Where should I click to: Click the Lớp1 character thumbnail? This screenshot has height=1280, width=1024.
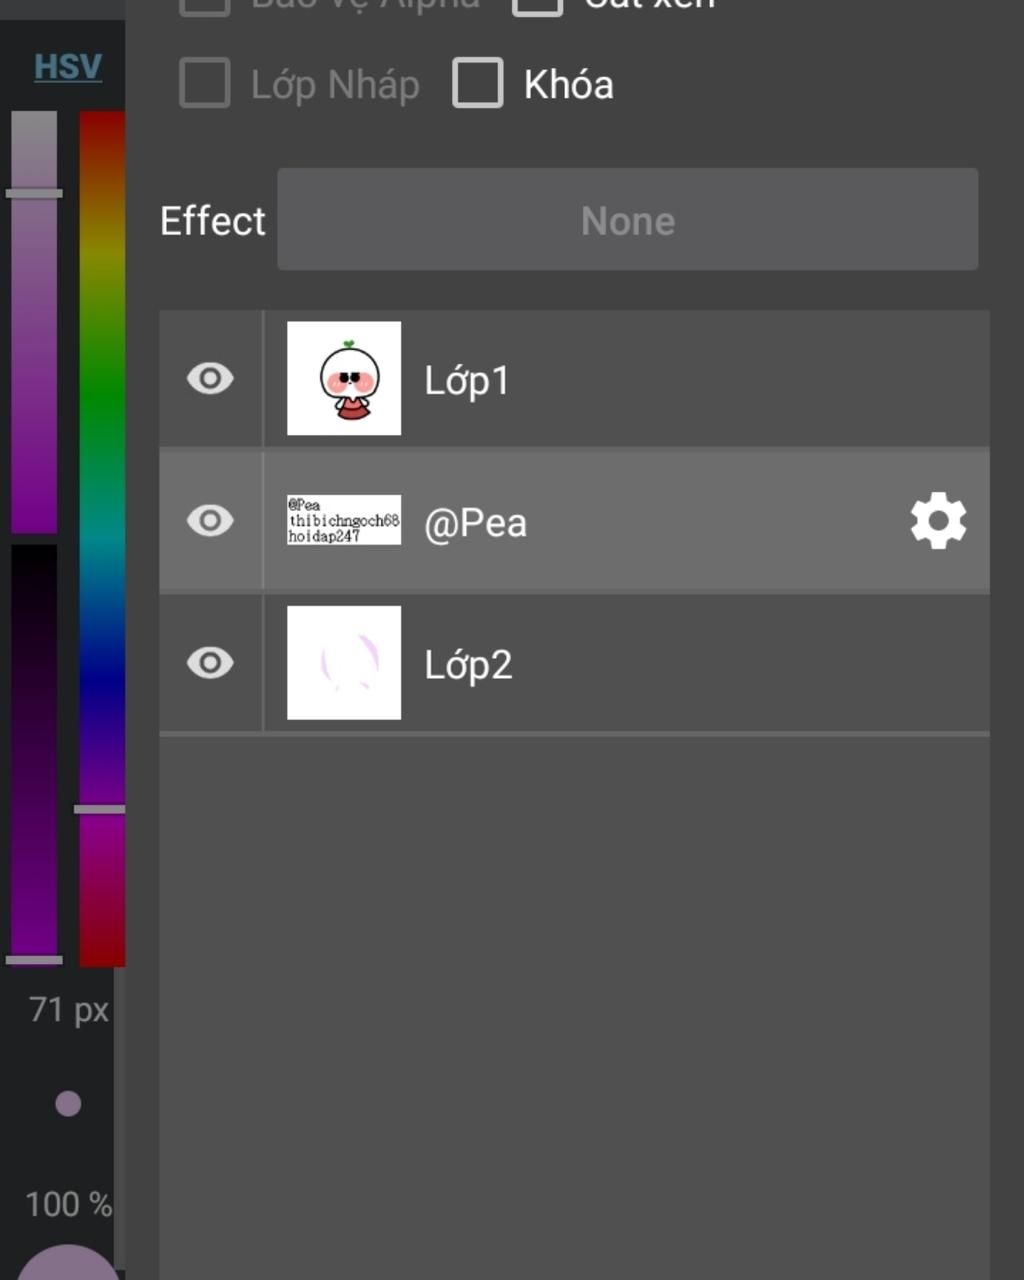[344, 378]
